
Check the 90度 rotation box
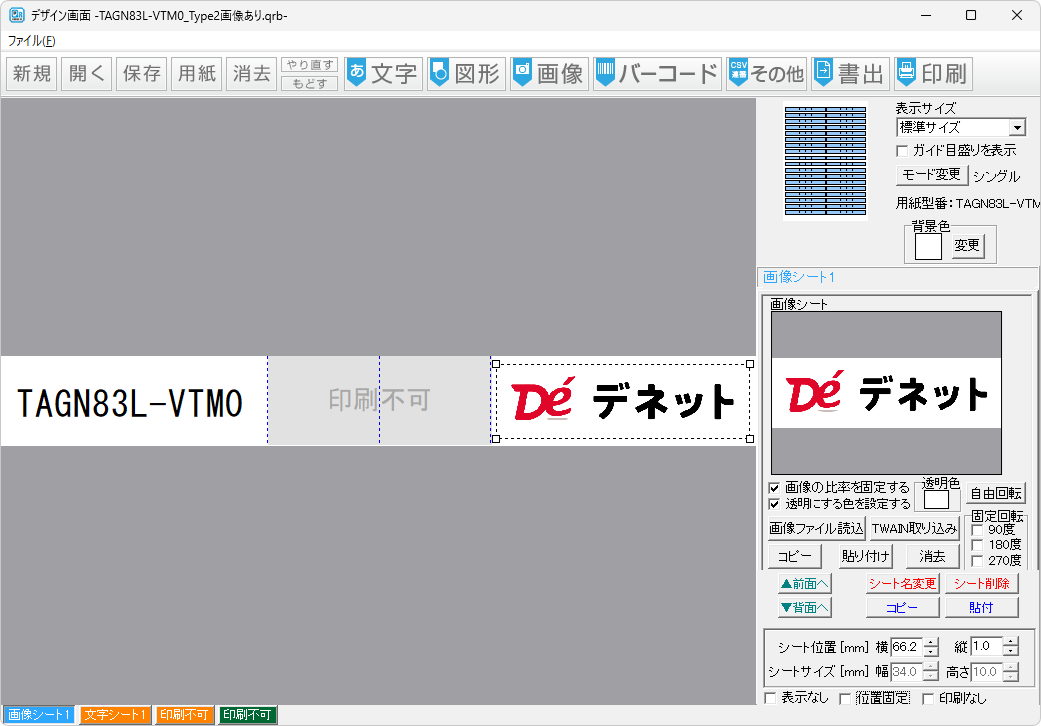(977, 530)
